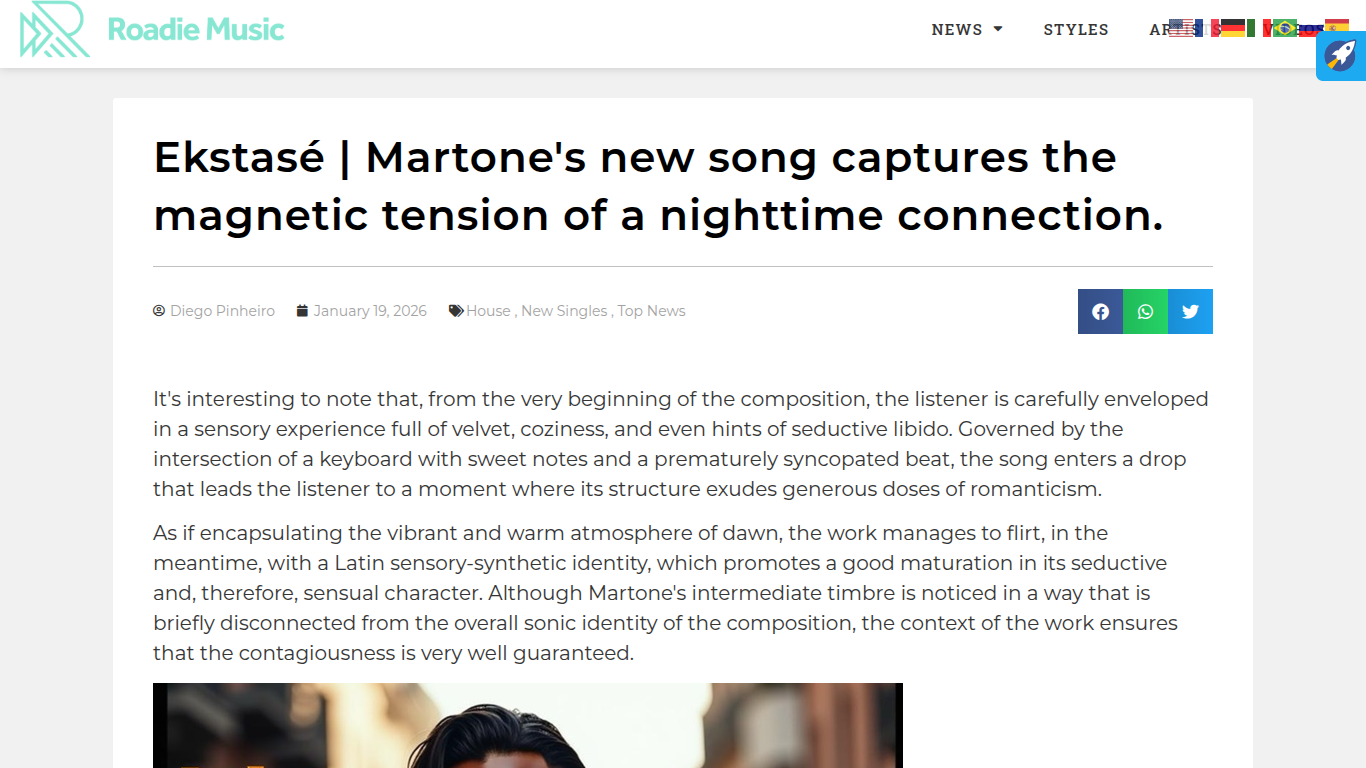
Task: Share article on Facebook
Action: click(1100, 311)
